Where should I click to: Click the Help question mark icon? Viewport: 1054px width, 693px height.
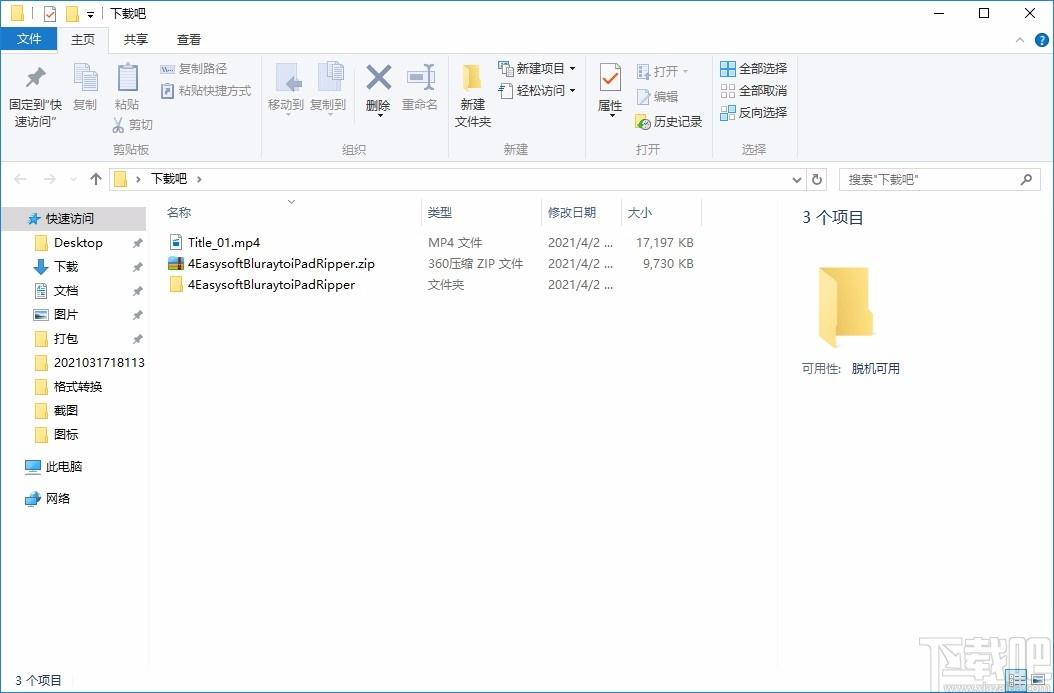[x=1042, y=40]
